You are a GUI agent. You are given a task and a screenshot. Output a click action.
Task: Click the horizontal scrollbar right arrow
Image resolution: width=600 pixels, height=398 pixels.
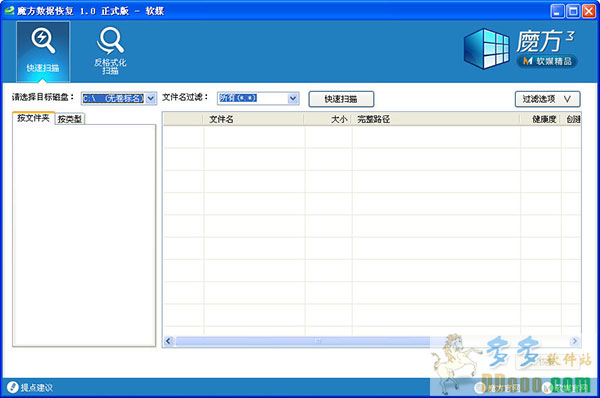point(575,341)
